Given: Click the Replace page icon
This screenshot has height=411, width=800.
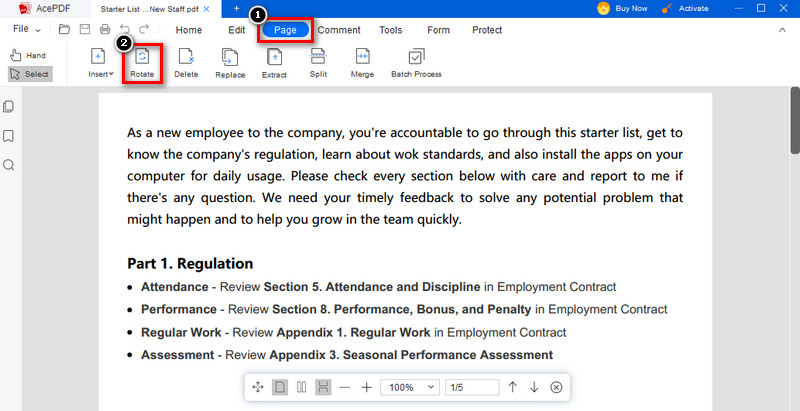Looking at the screenshot, I should click(230, 62).
